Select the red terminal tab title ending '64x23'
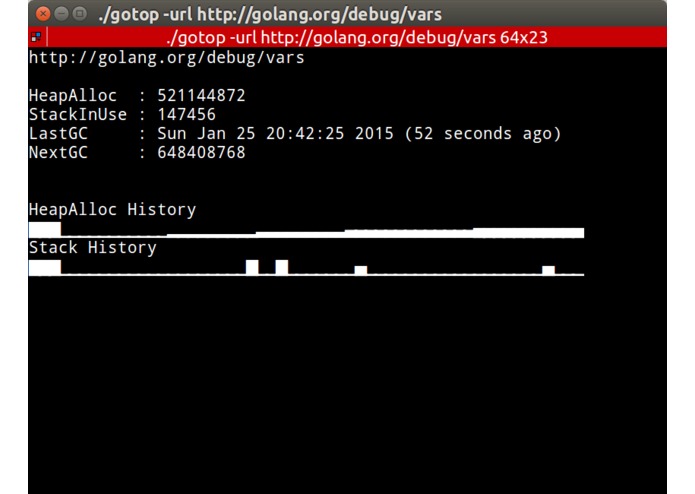The height and width of the screenshot is (494, 695). coord(357,38)
